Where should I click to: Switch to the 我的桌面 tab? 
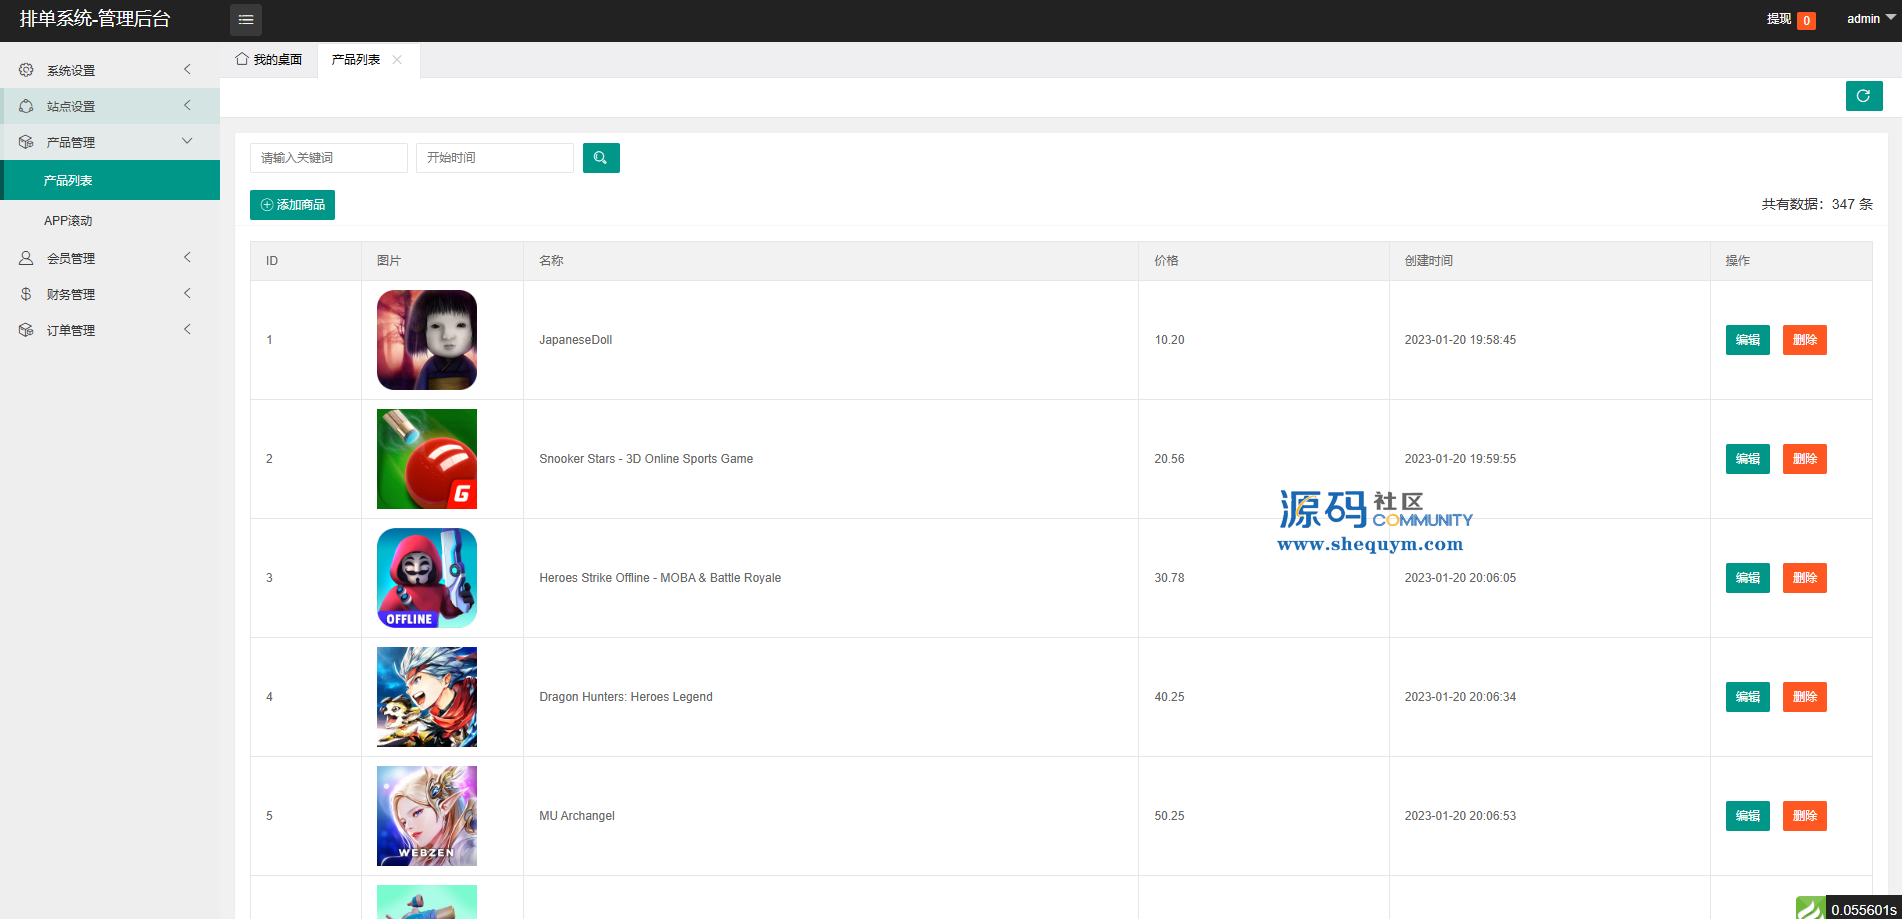click(269, 60)
